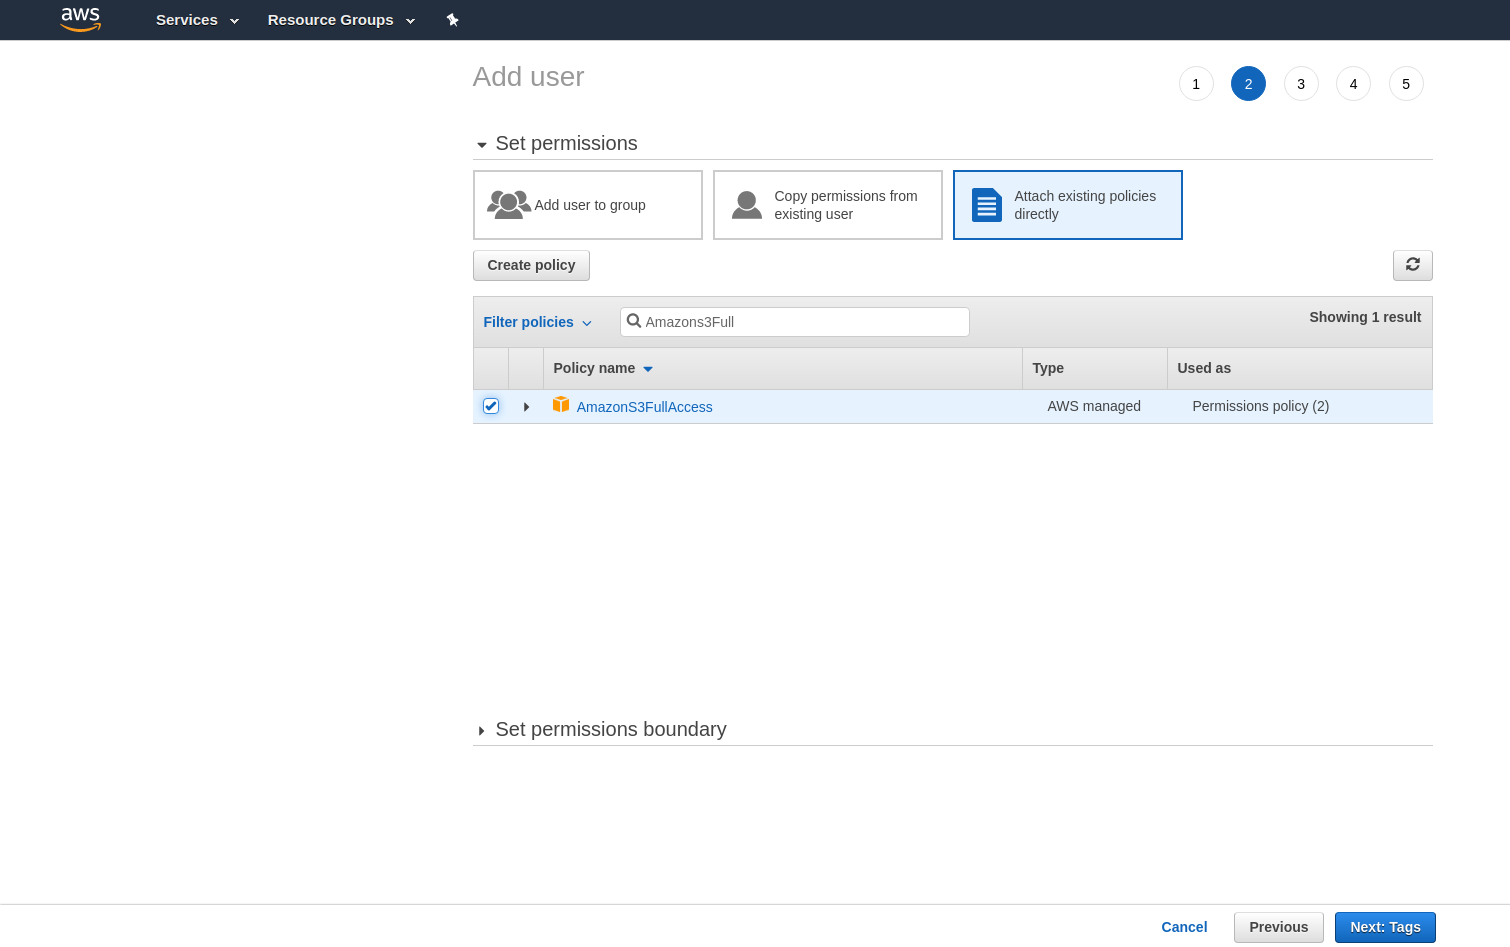Open the Filter policies dropdown

(538, 322)
